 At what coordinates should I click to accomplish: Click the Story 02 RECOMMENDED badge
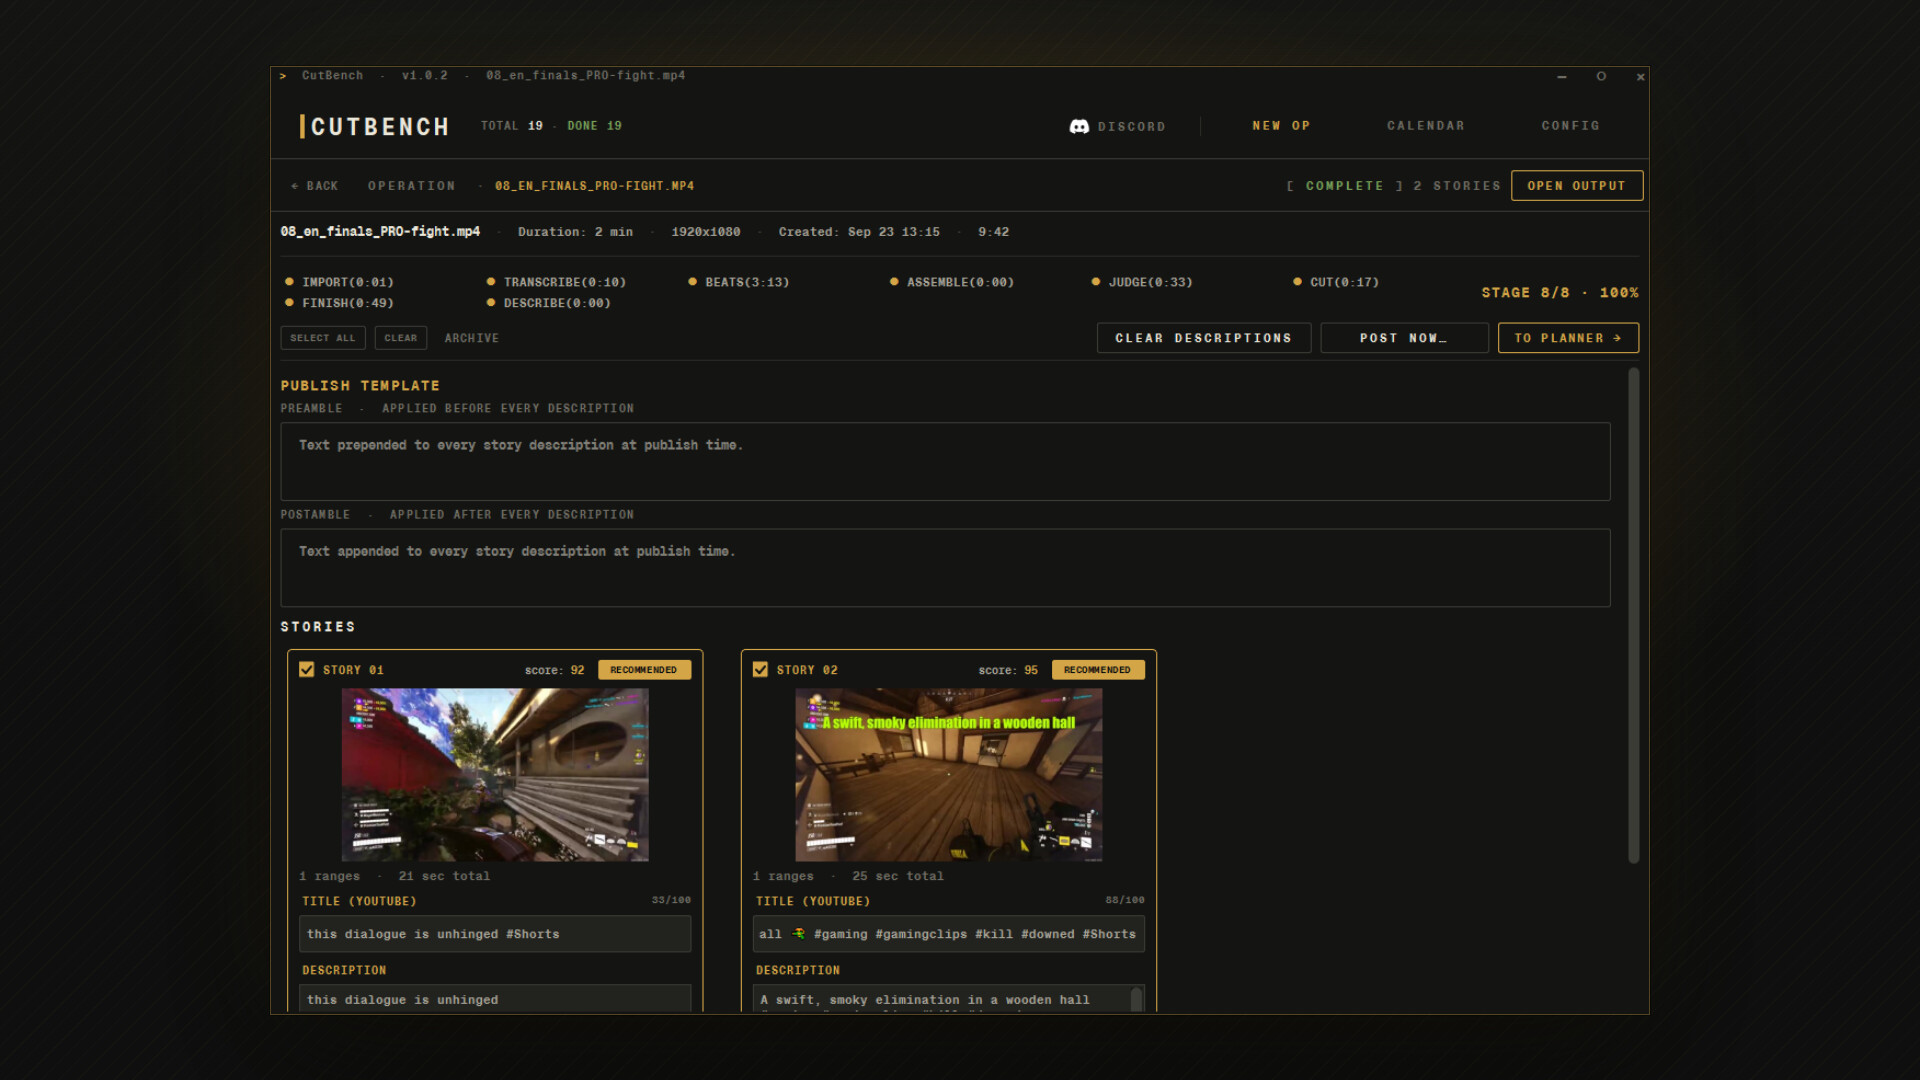pyautogui.click(x=1098, y=670)
